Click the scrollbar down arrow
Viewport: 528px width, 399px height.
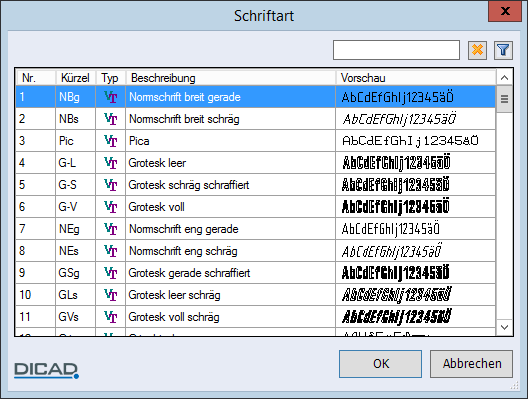504,327
